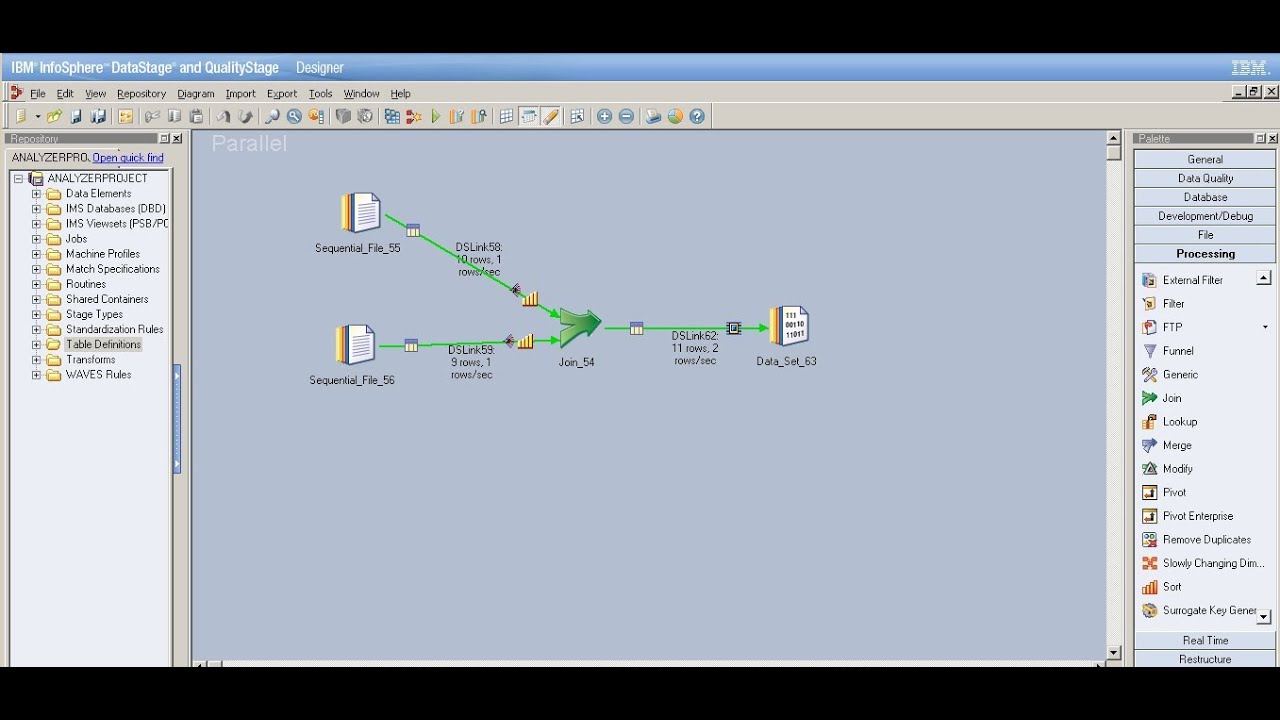
Task: Click the canvas vertical scrollbar thumb
Action: coord(1114,153)
